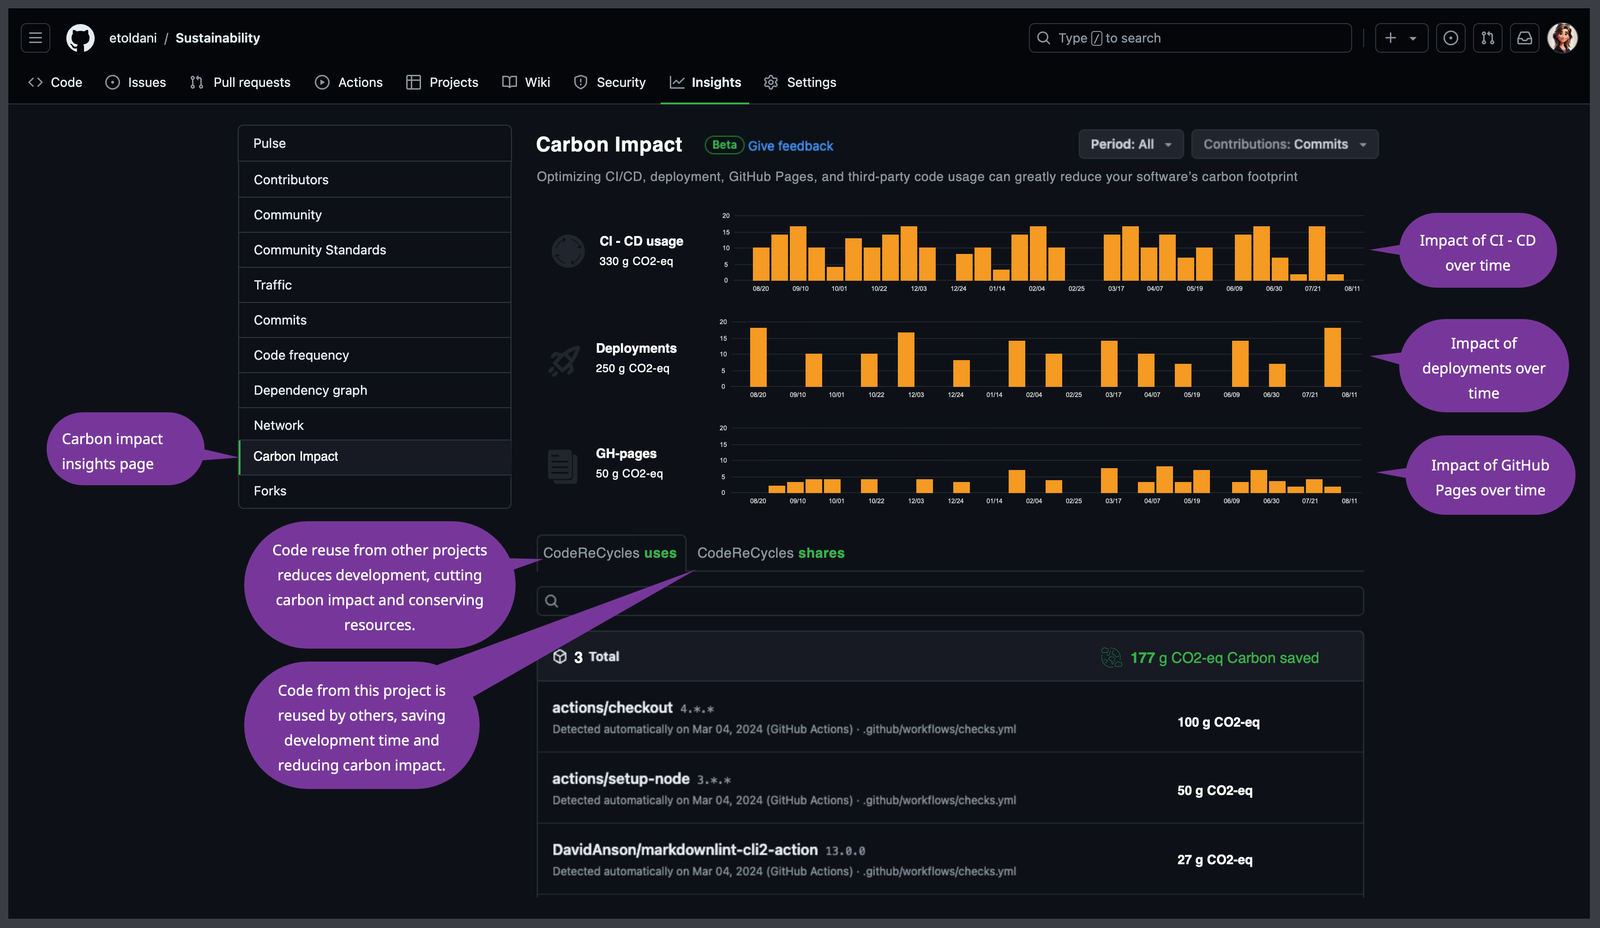Open the pull requests icon in header
Image resolution: width=1600 pixels, height=928 pixels.
click(x=1487, y=38)
